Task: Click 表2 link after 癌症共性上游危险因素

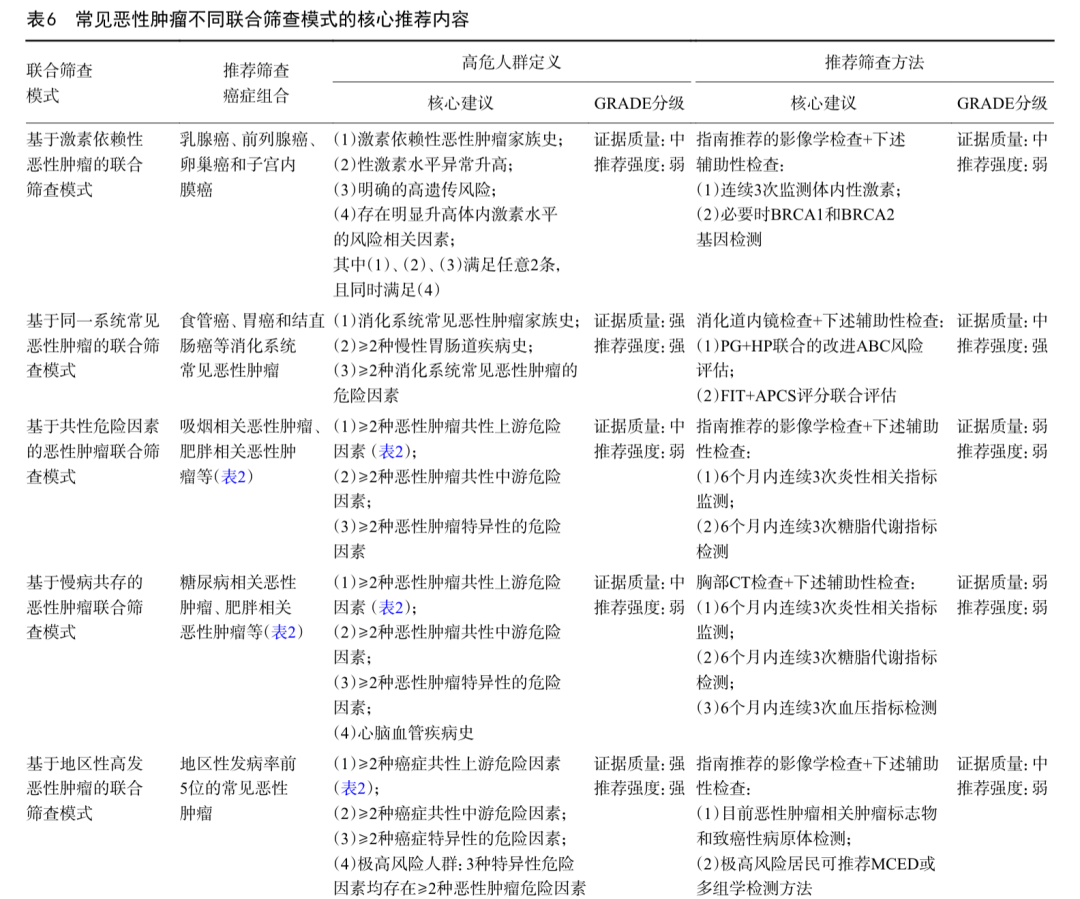Action: click(351, 788)
